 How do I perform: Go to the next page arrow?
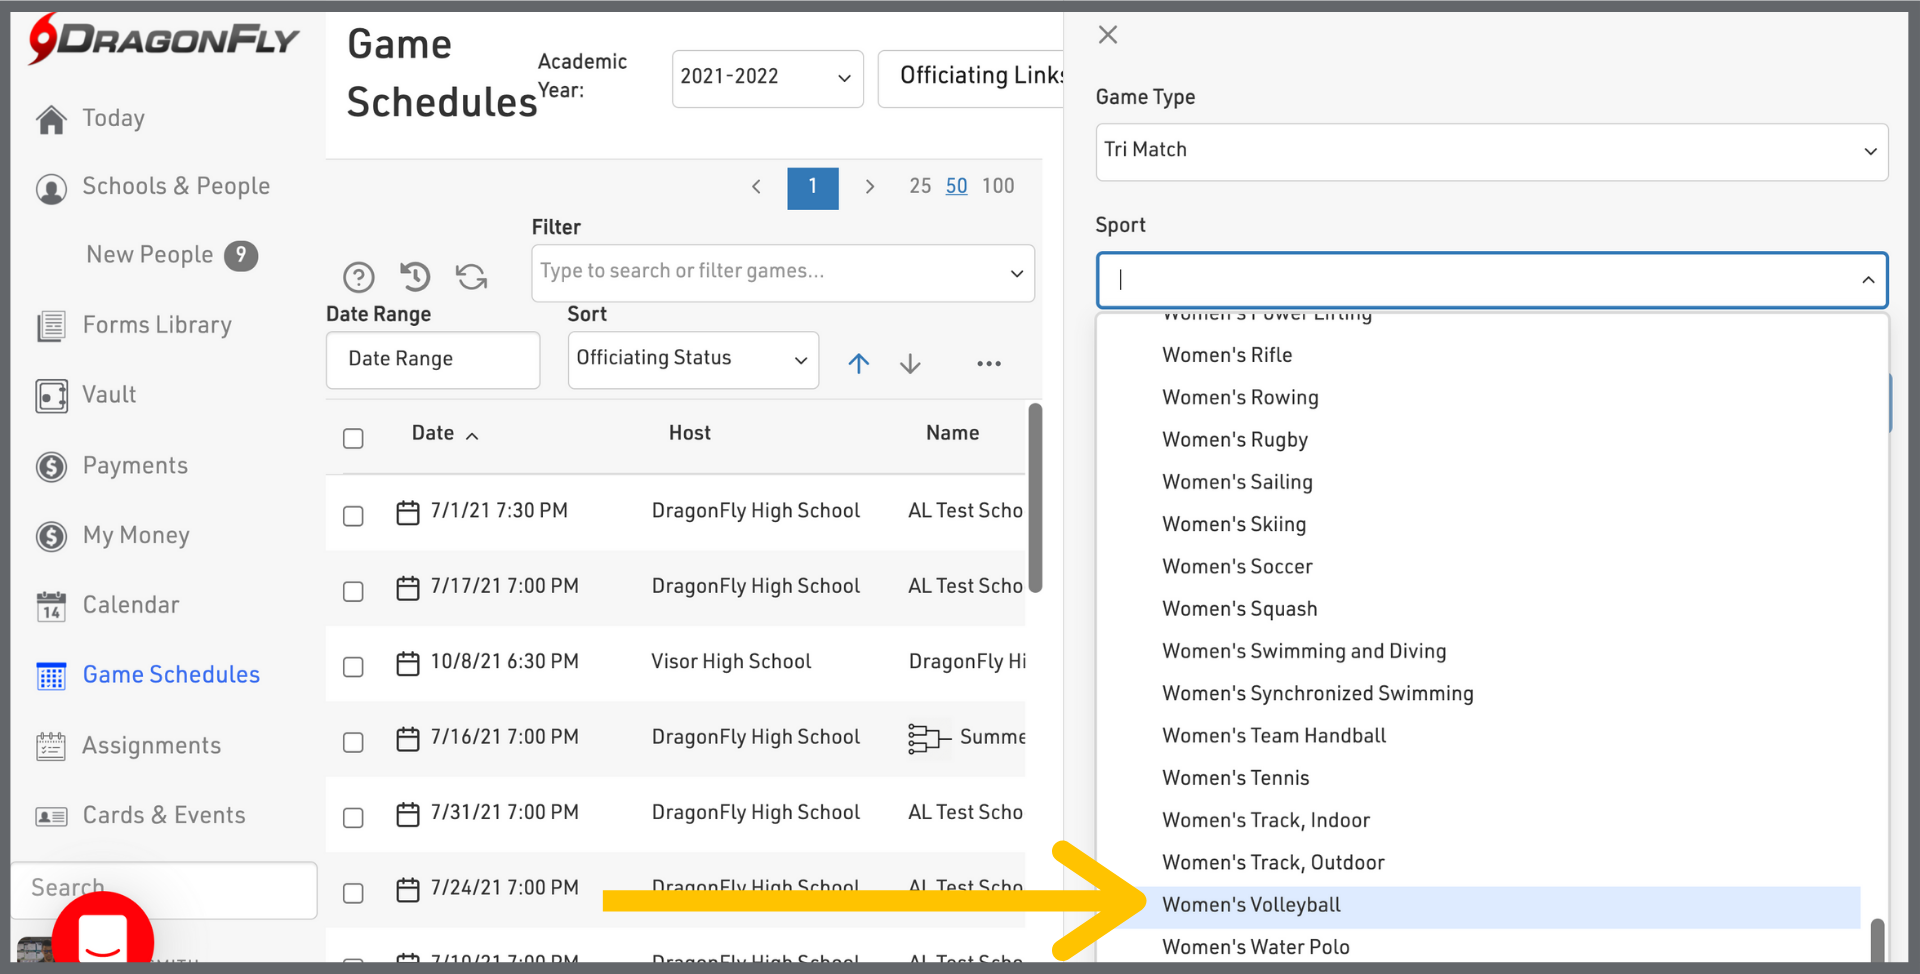point(869,187)
